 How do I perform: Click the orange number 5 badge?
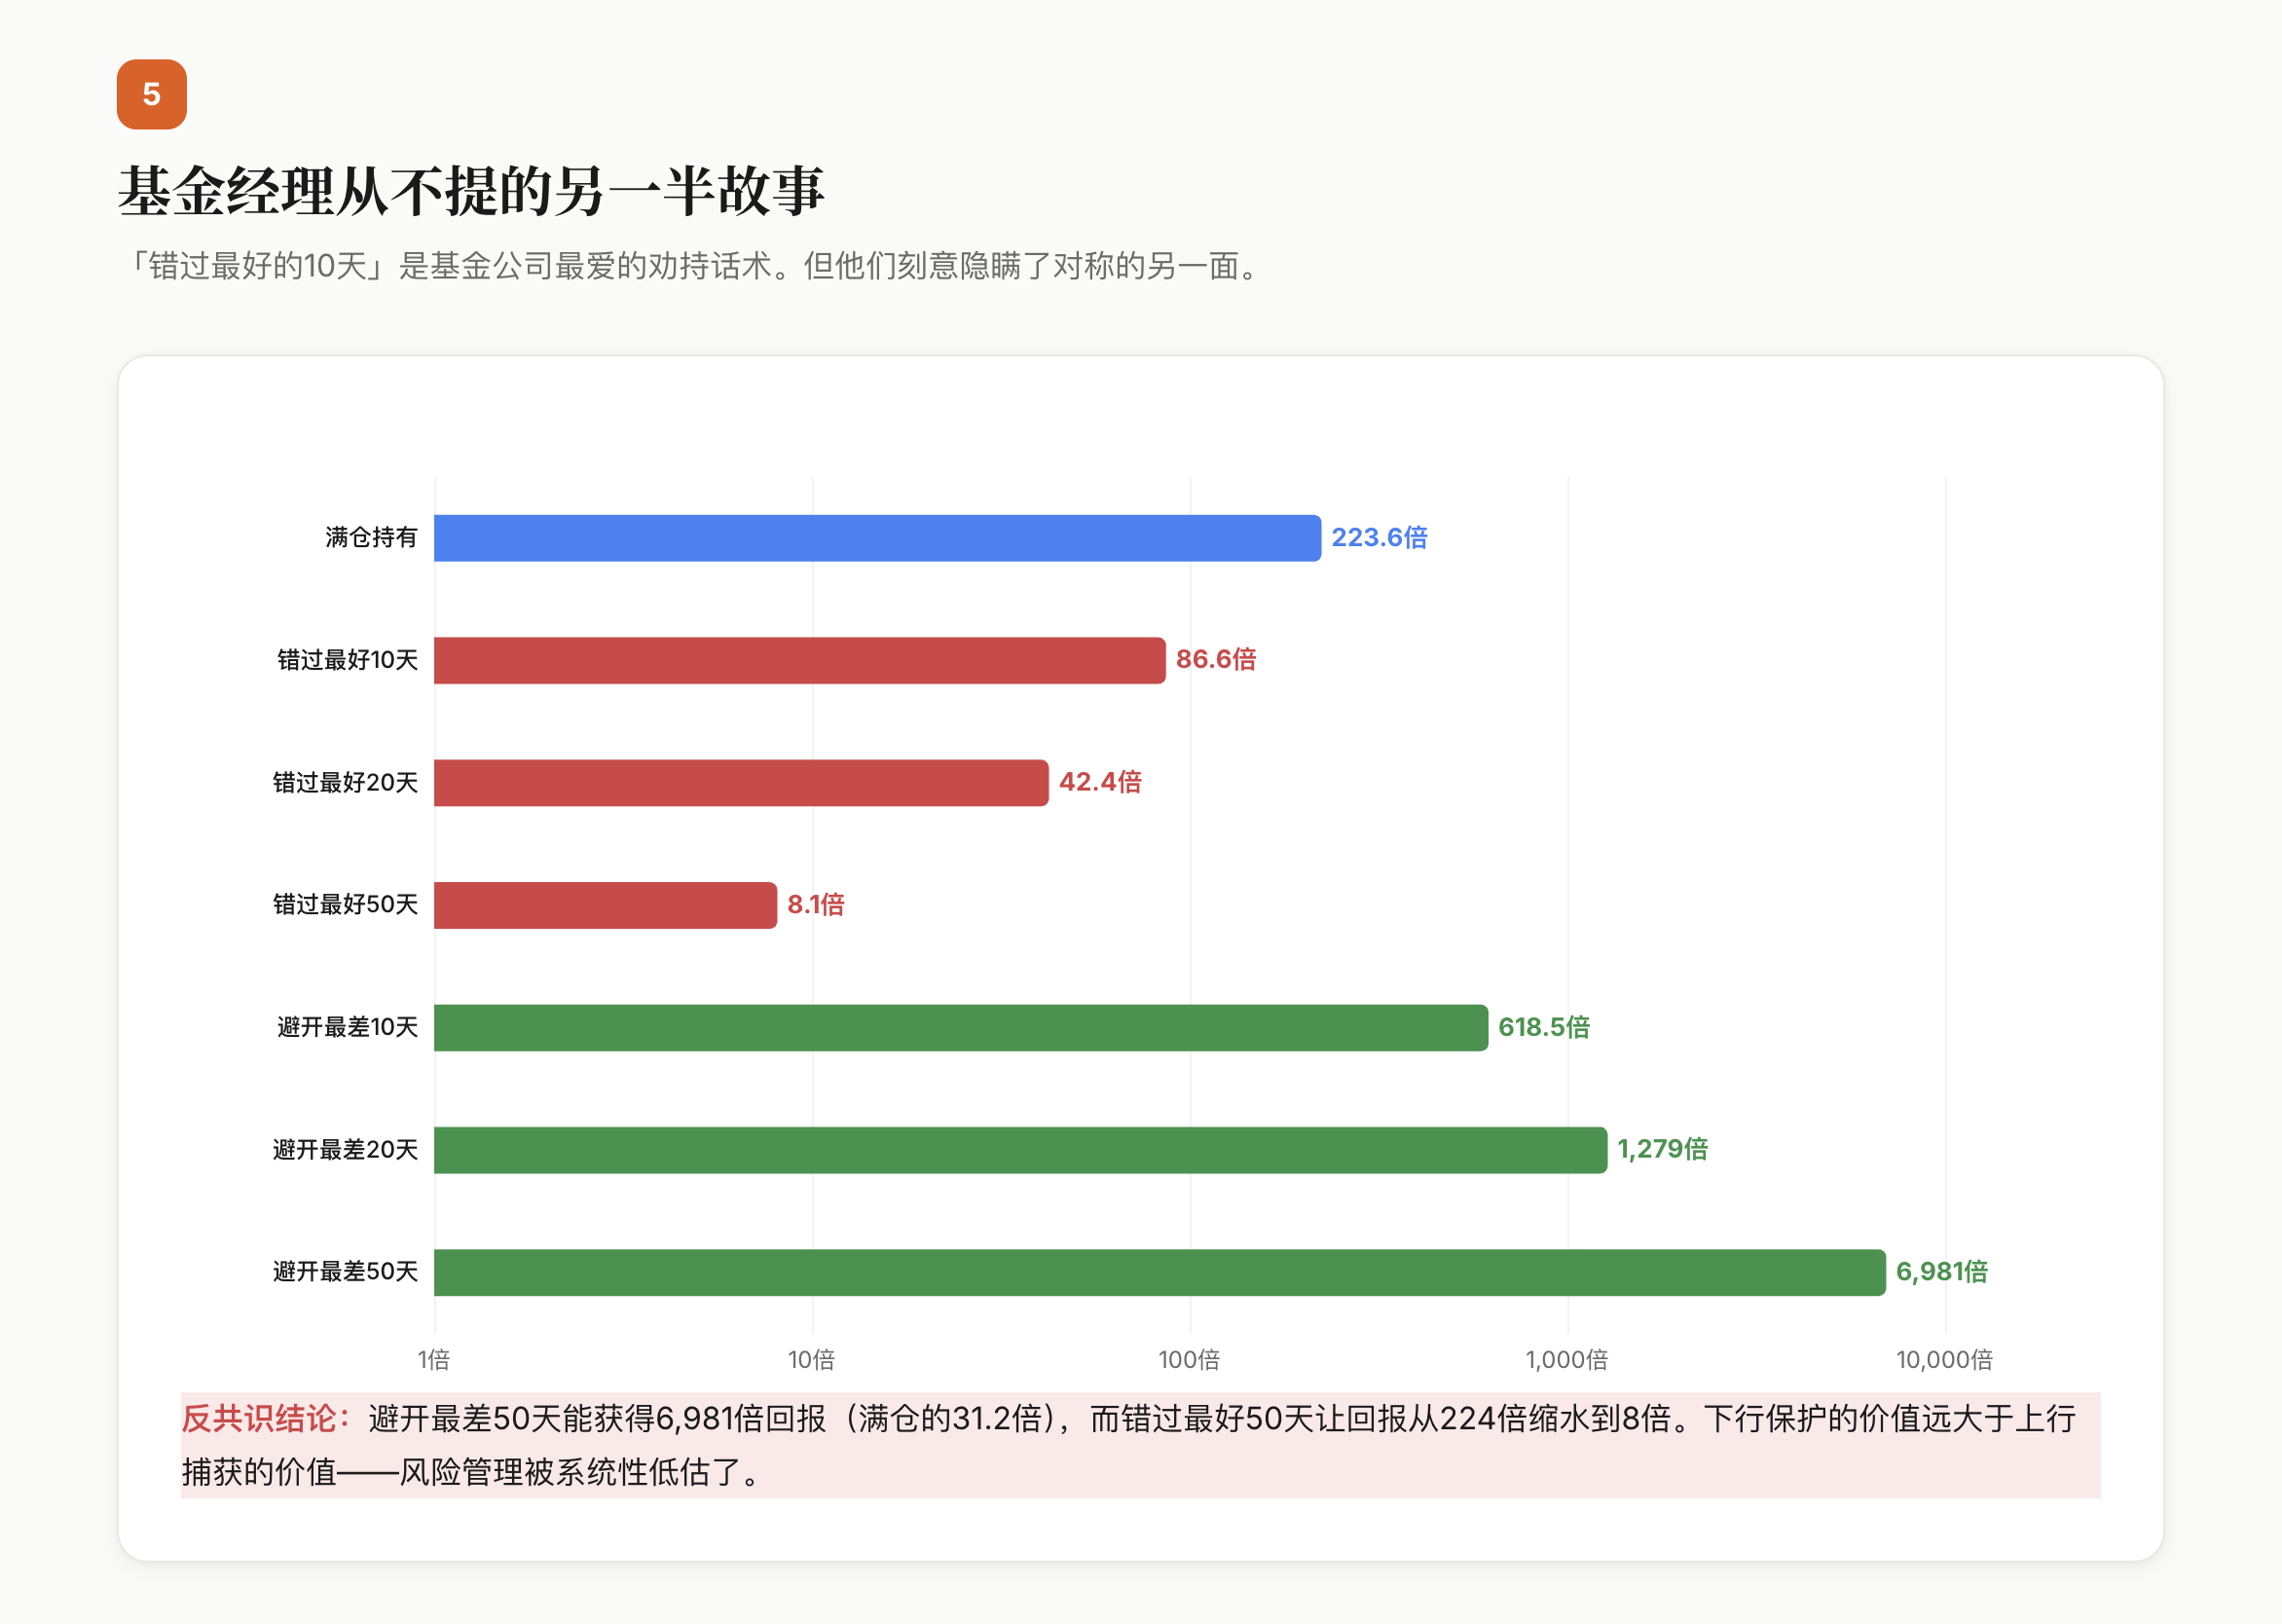pyautogui.click(x=151, y=94)
